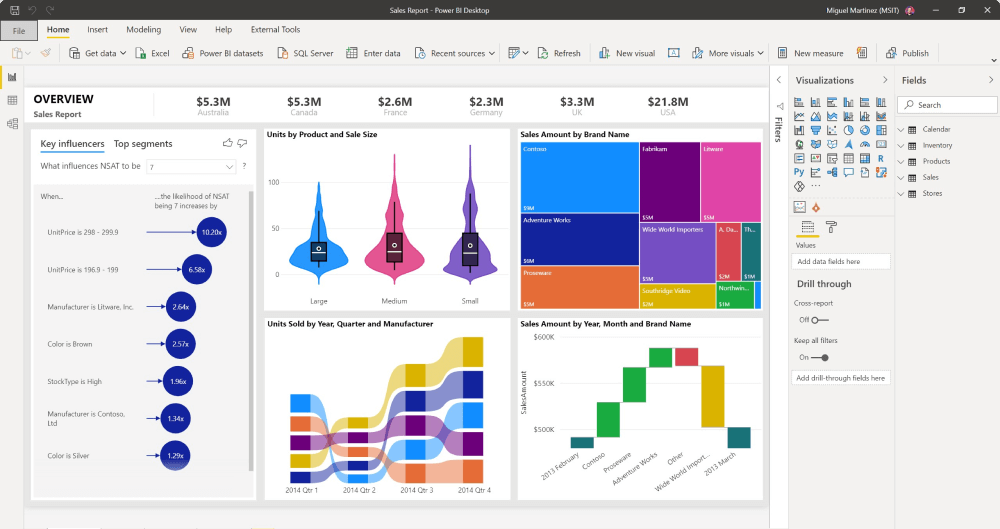This screenshot has height=529, width=1000.
Task: Expand the Products table in Fields
Action: pos(901,161)
